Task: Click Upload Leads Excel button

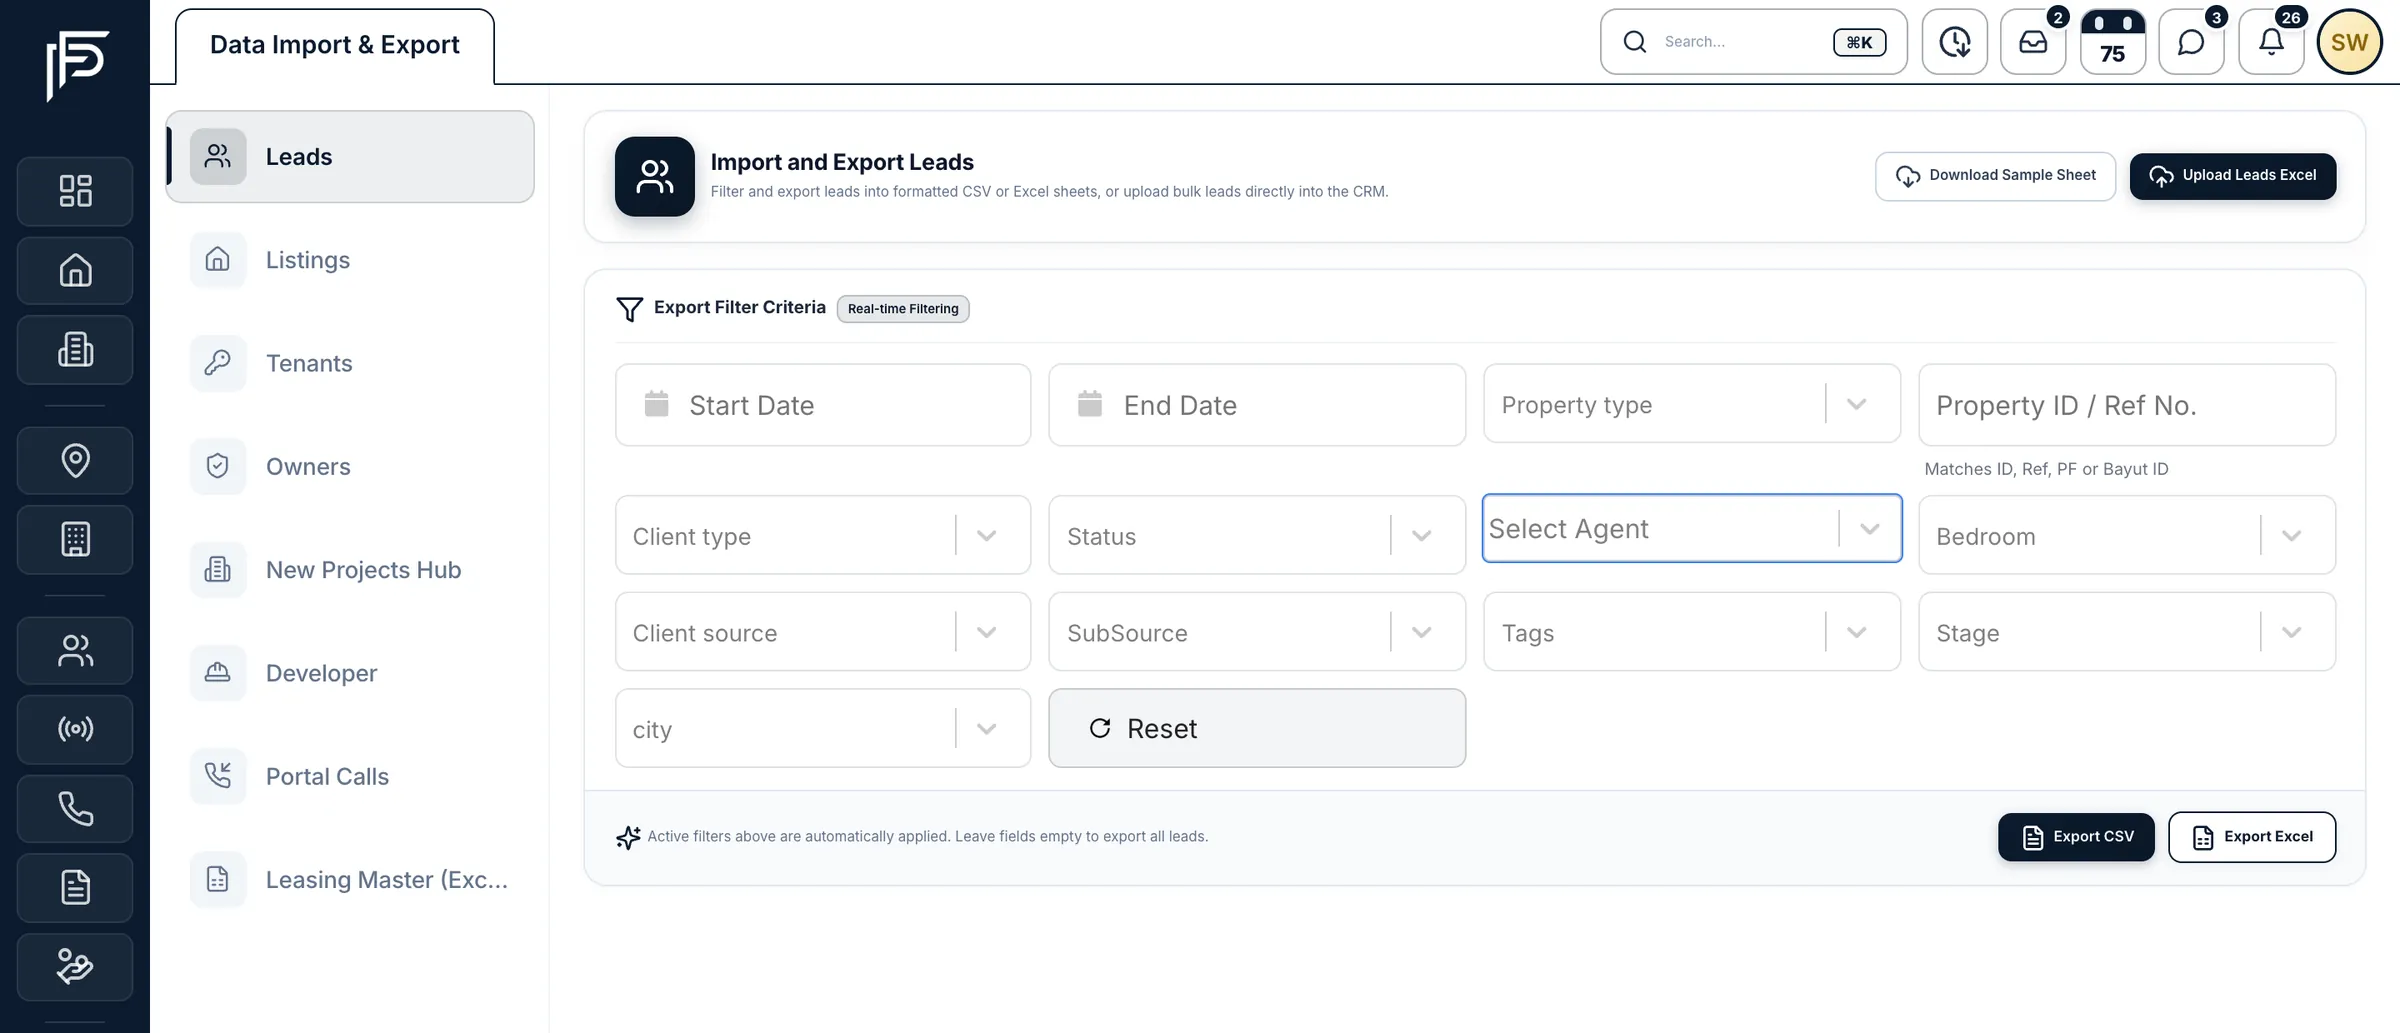Action: point(2232,176)
